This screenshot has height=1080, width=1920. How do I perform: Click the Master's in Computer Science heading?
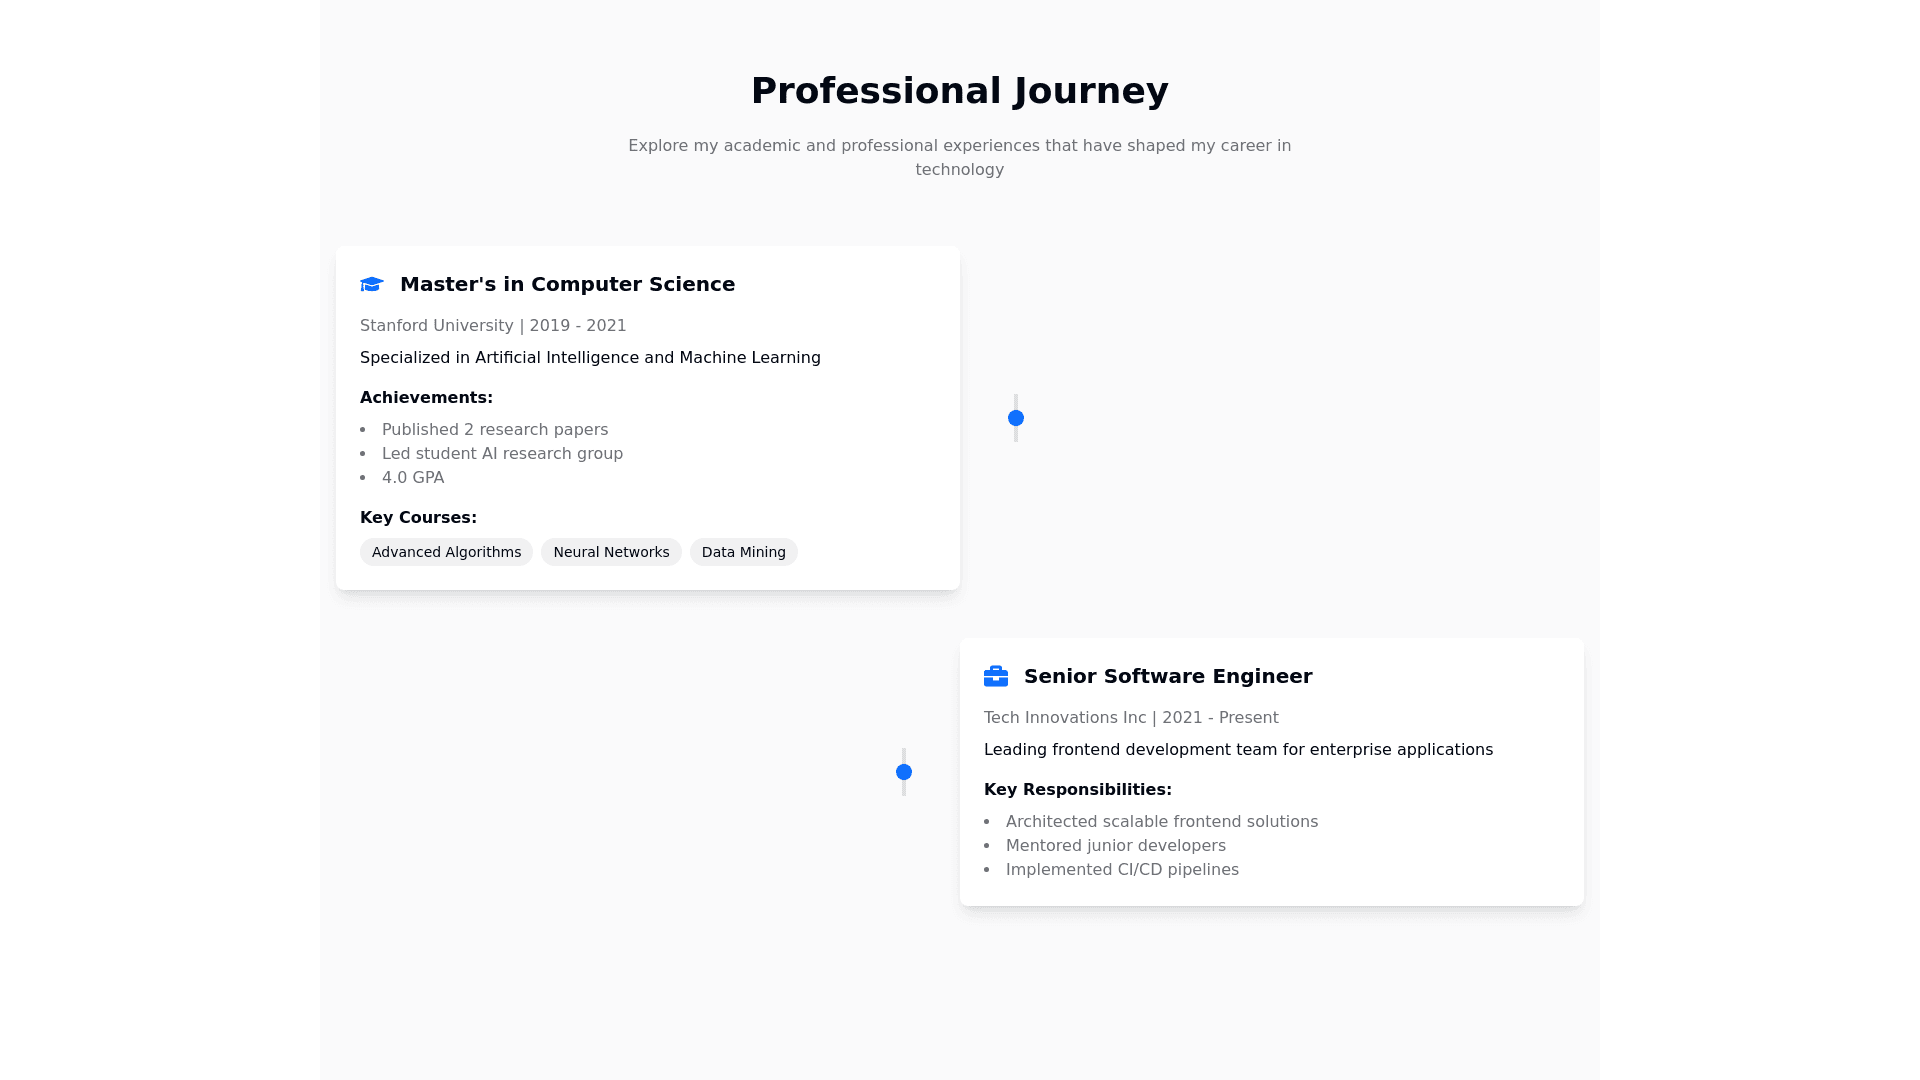click(567, 284)
